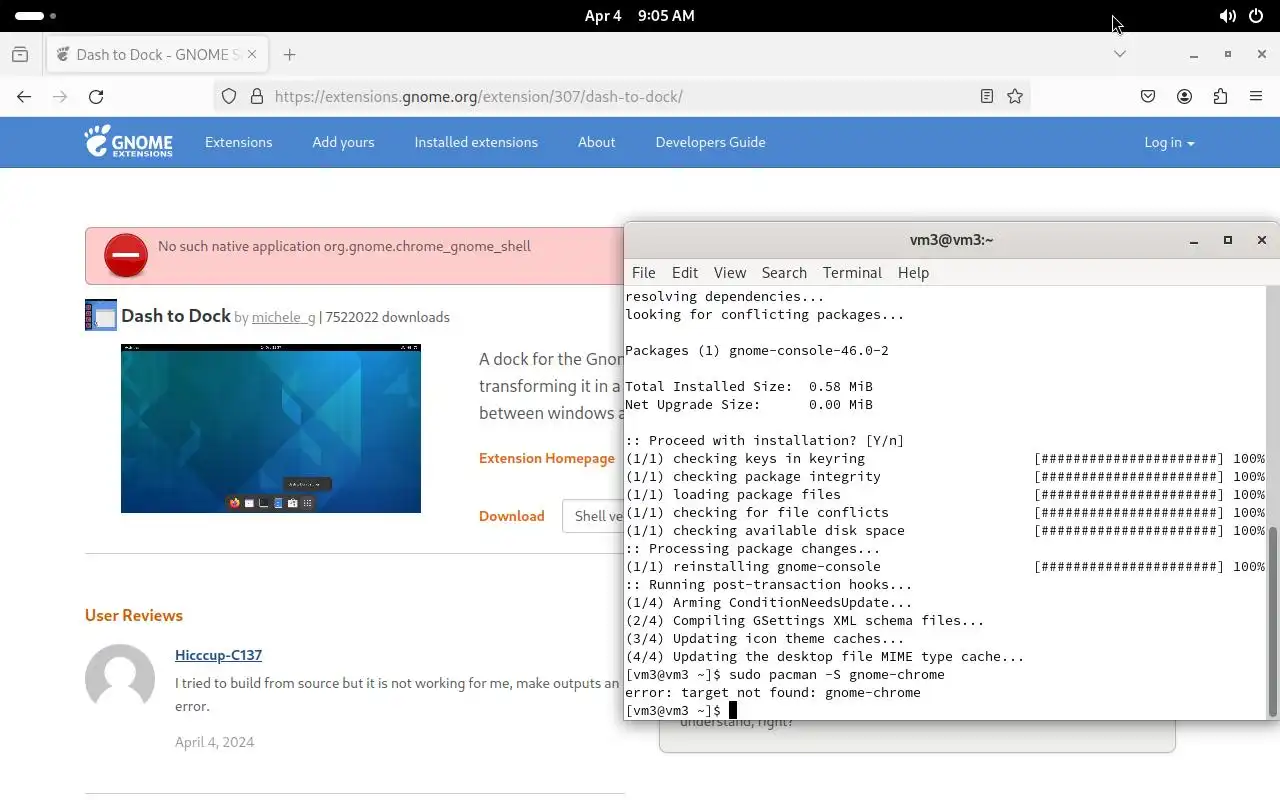Open the terminal Edit menu

(x=685, y=273)
